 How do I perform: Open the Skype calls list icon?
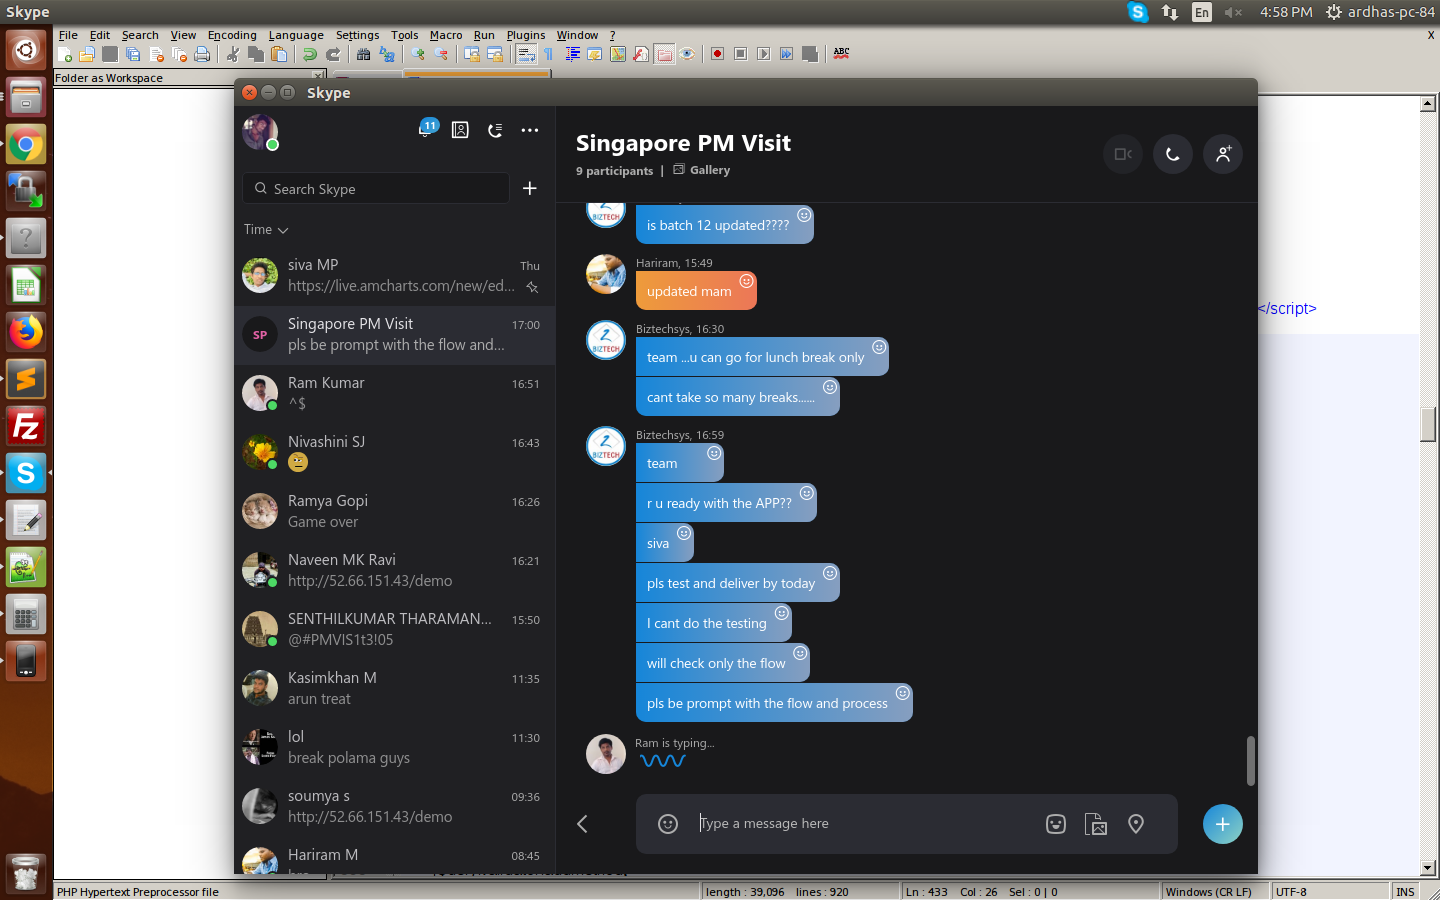click(x=495, y=130)
